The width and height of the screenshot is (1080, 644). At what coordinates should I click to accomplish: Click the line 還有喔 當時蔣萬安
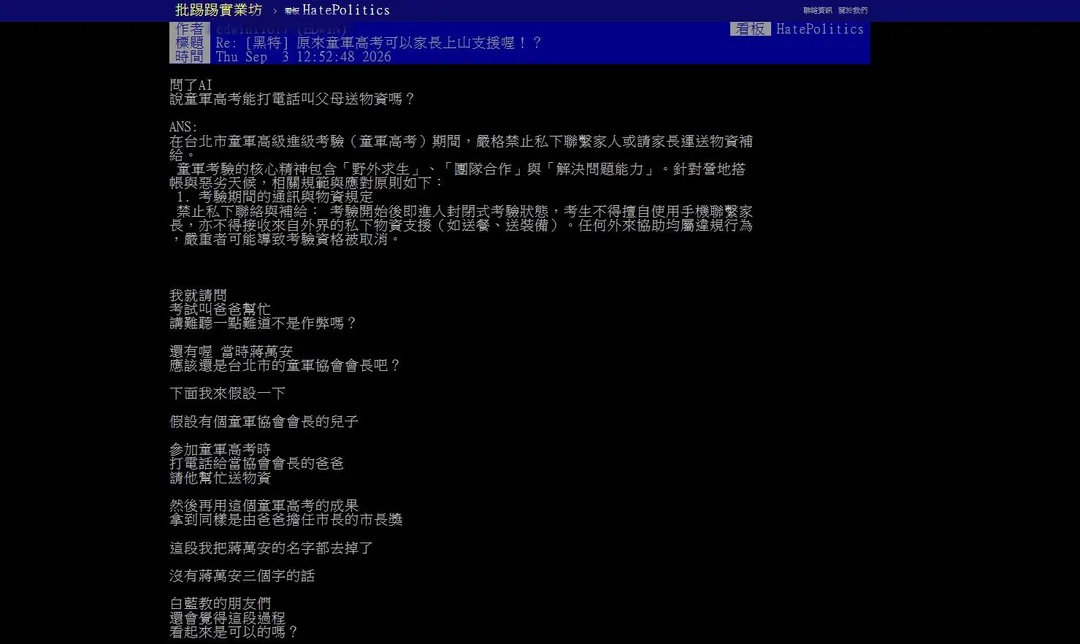click(231, 351)
